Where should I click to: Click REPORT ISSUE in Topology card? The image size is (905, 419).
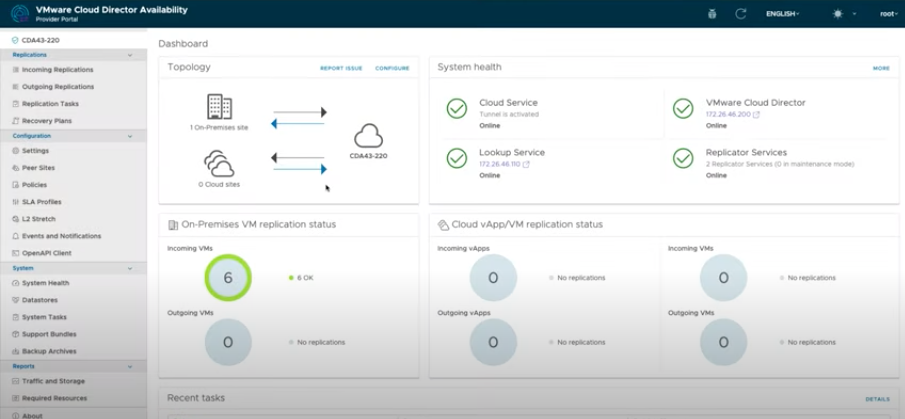[341, 68]
